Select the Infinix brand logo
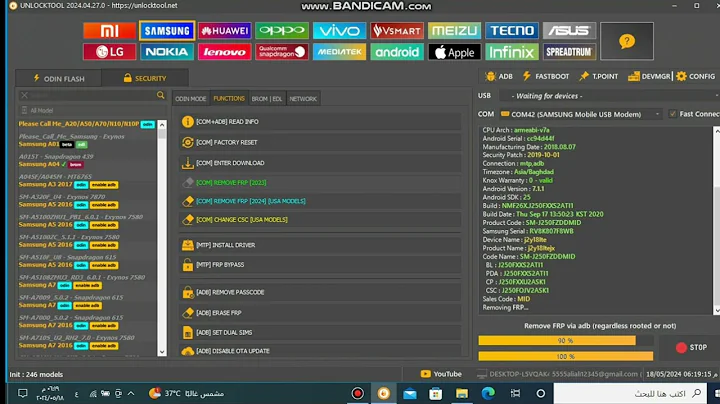720x404 pixels. pyautogui.click(x=512, y=52)
